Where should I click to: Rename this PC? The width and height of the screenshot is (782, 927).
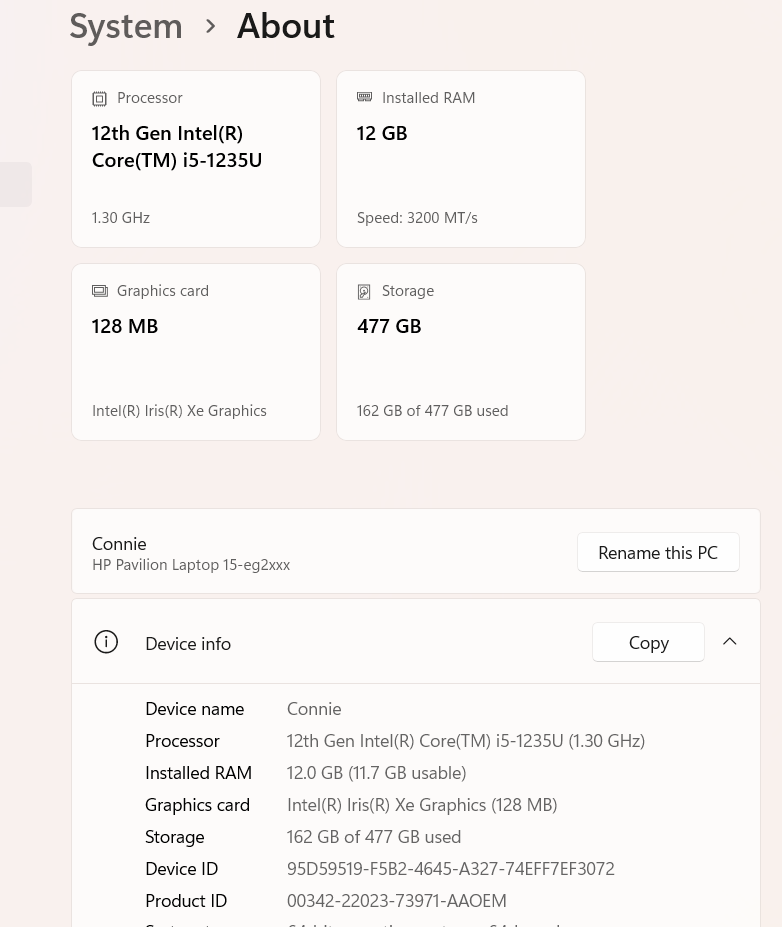click(658, 552)
